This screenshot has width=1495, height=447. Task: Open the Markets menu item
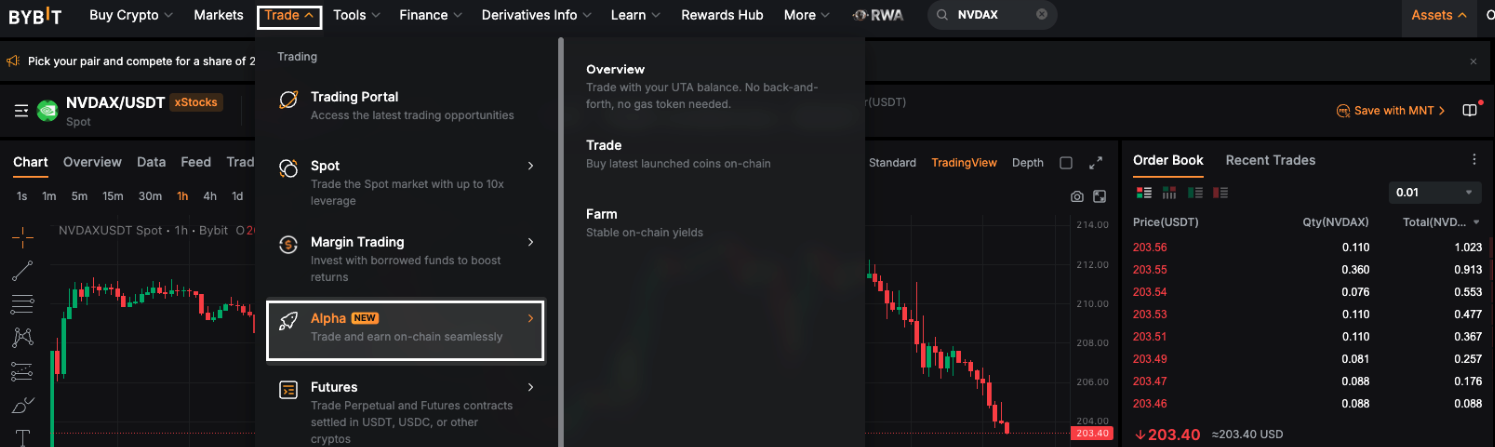click(218, 15)
